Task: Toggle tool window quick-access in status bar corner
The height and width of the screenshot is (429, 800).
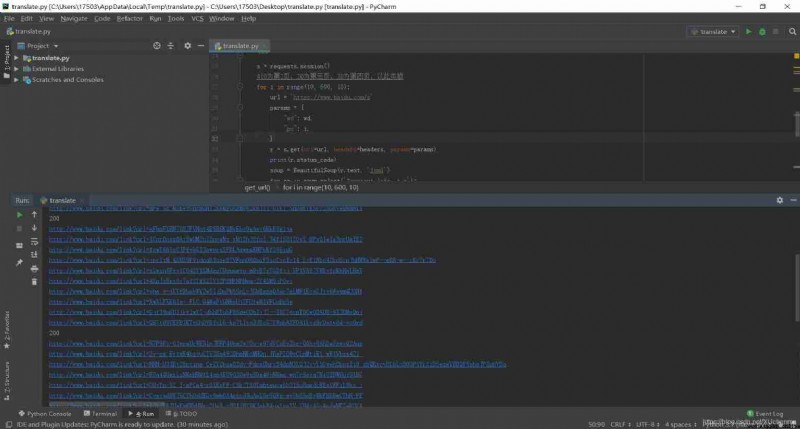Action: (x=8, y=424)
